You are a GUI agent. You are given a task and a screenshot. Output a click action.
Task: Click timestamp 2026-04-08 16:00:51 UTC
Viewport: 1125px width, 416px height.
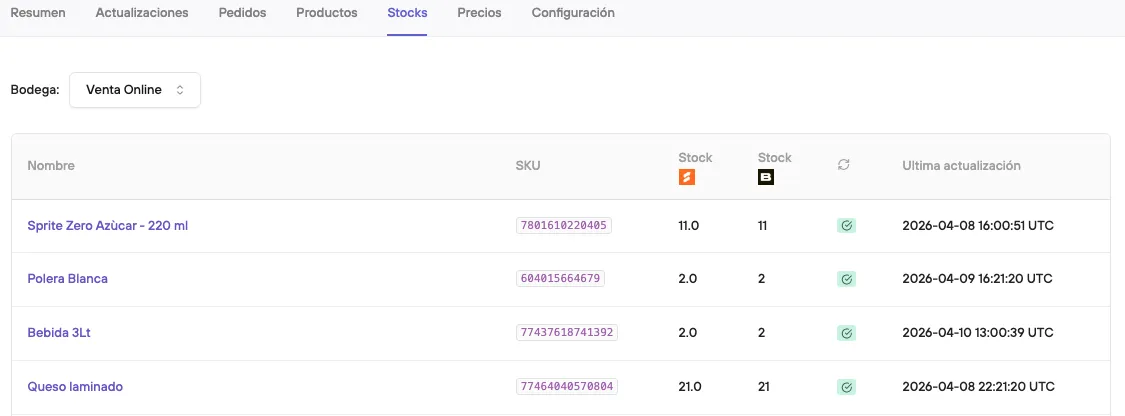(978, 226)
